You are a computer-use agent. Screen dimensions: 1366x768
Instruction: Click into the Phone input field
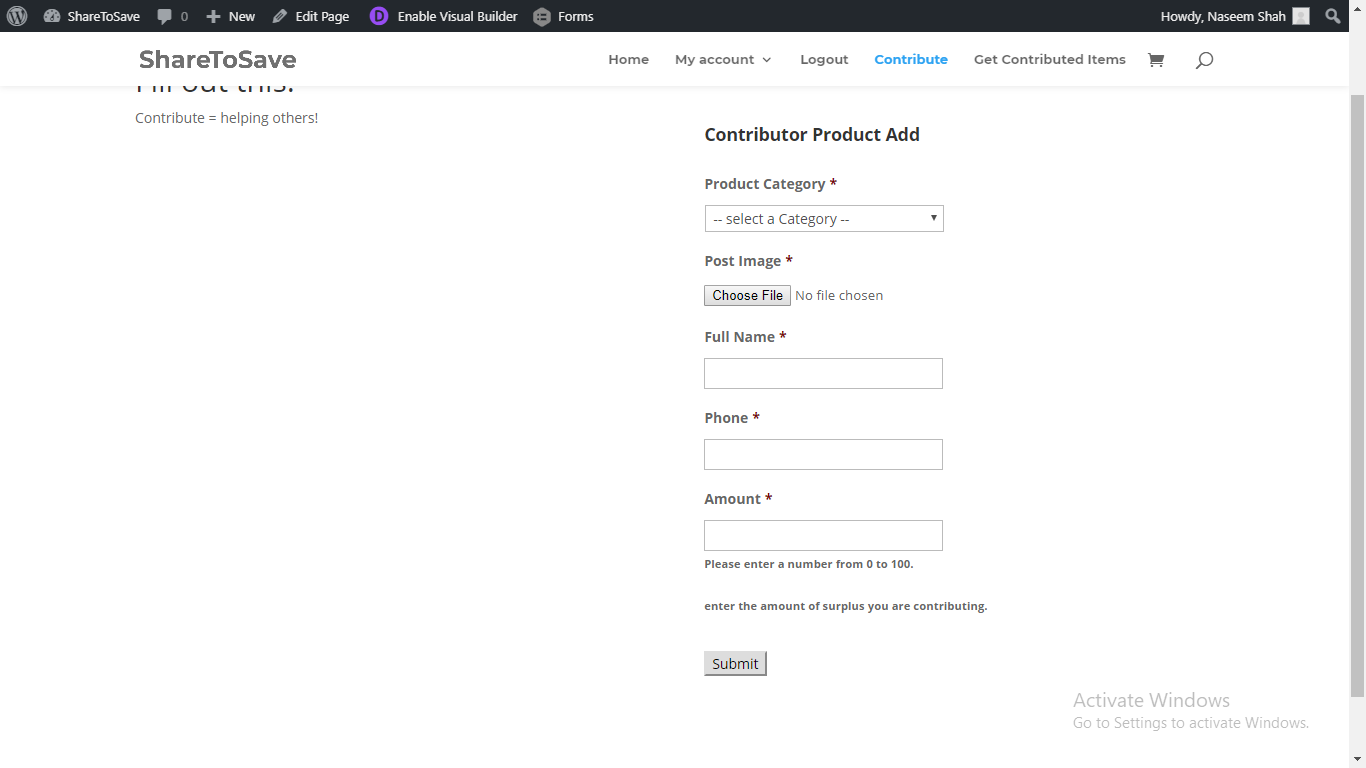coord(823,455)
